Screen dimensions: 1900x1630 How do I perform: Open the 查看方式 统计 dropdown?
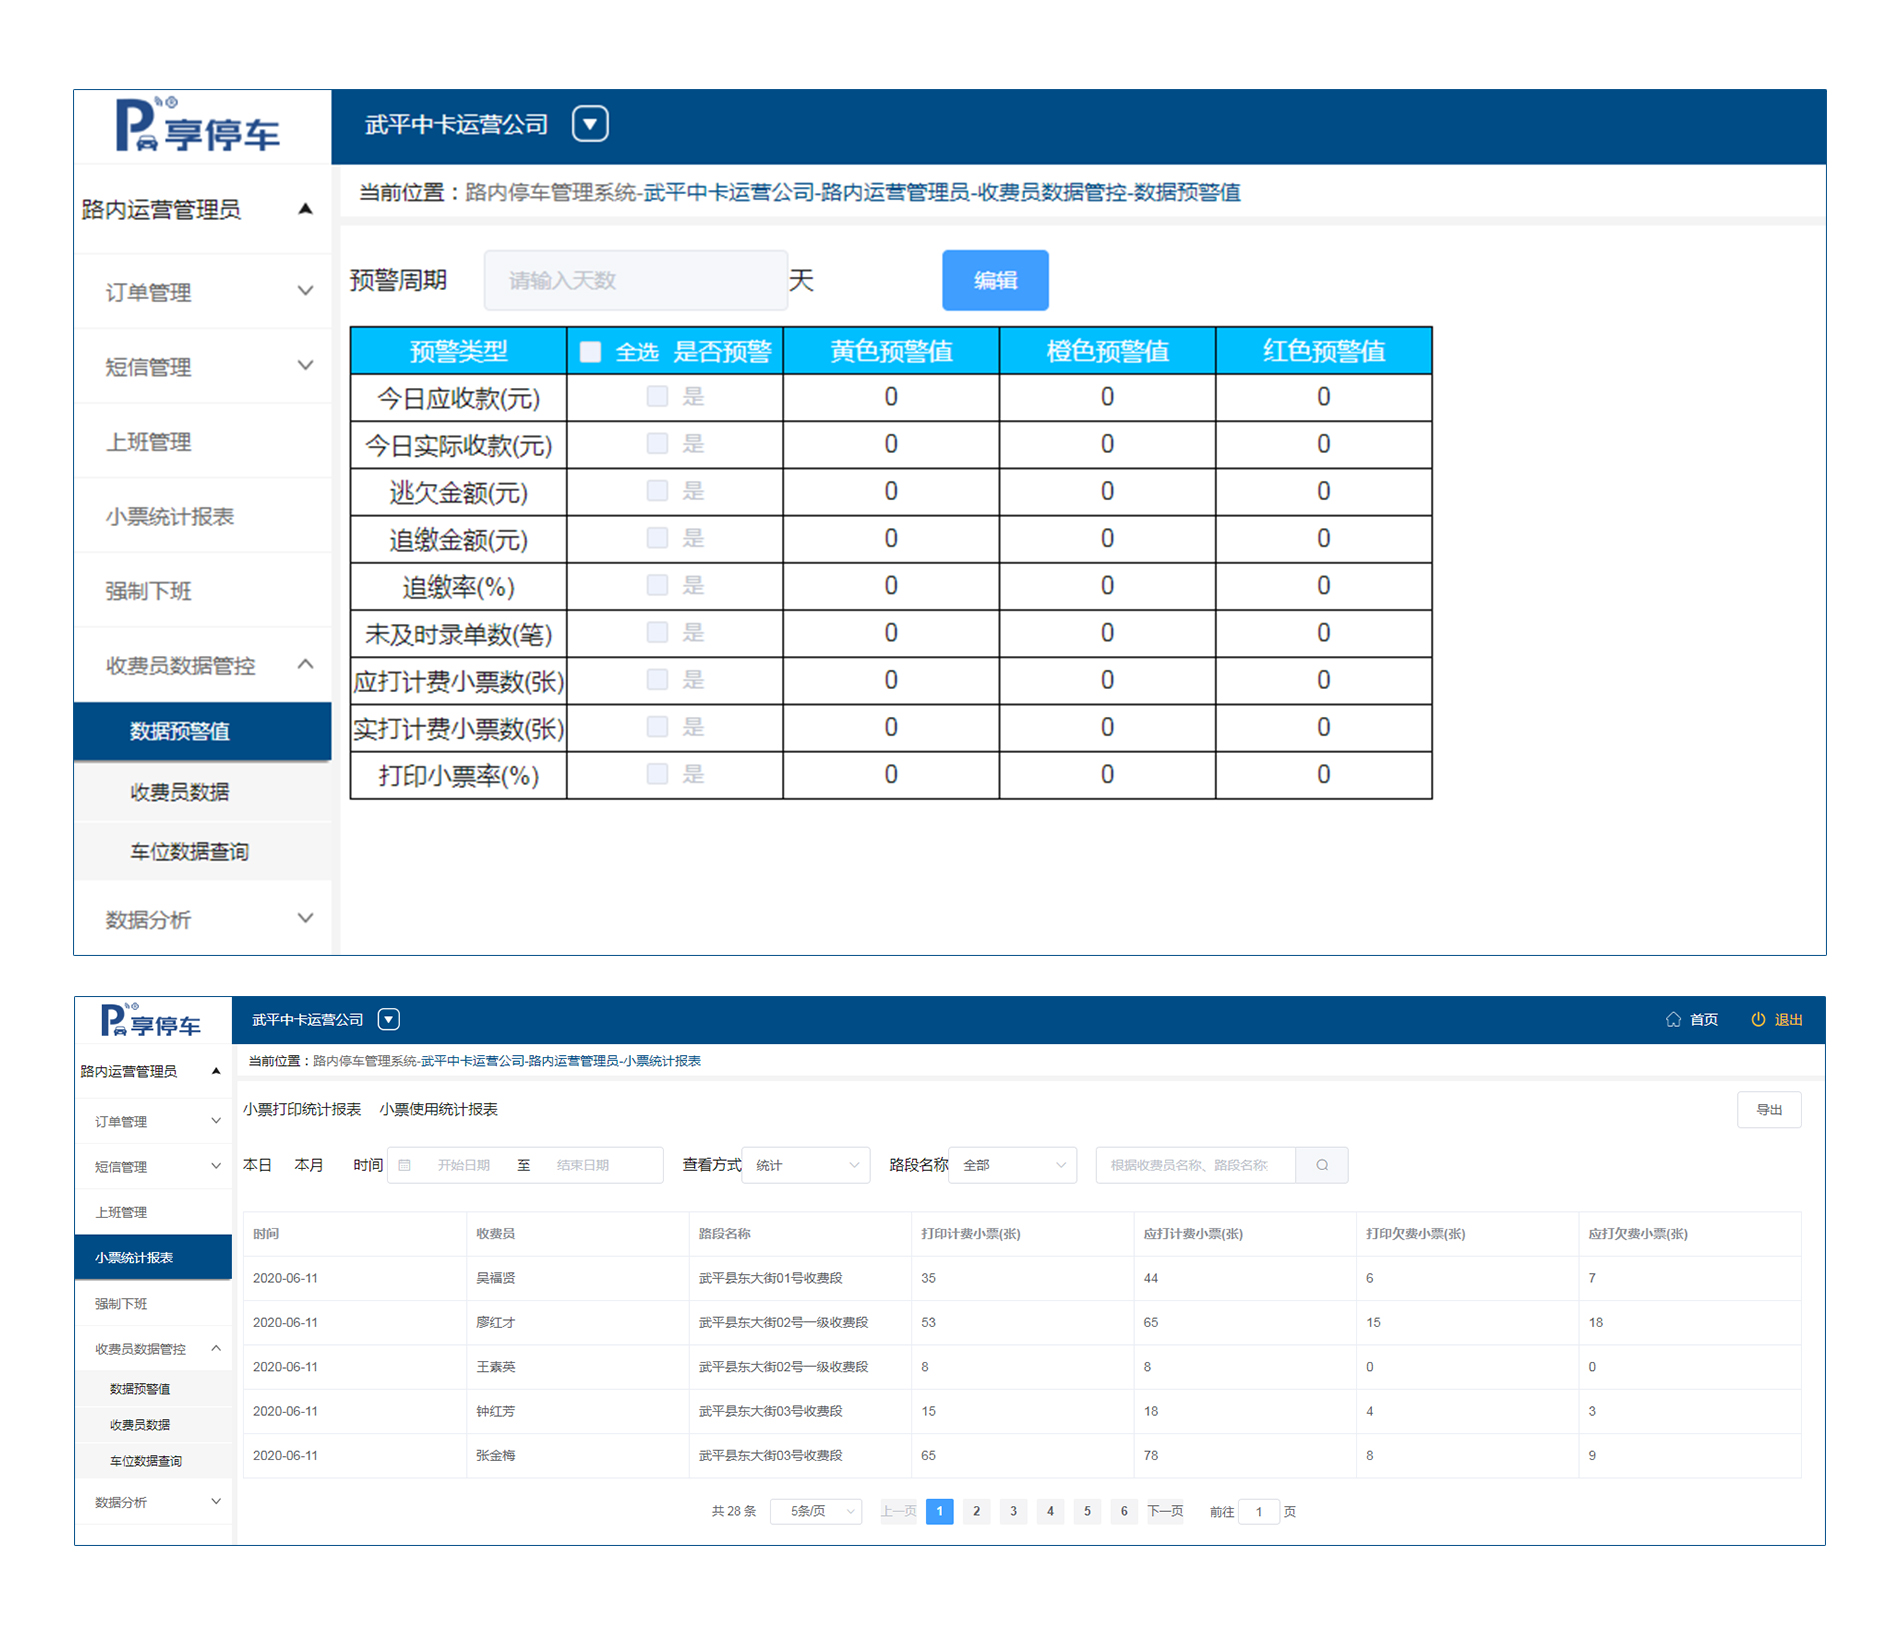pyautogui.click(x=806, y=1165)
